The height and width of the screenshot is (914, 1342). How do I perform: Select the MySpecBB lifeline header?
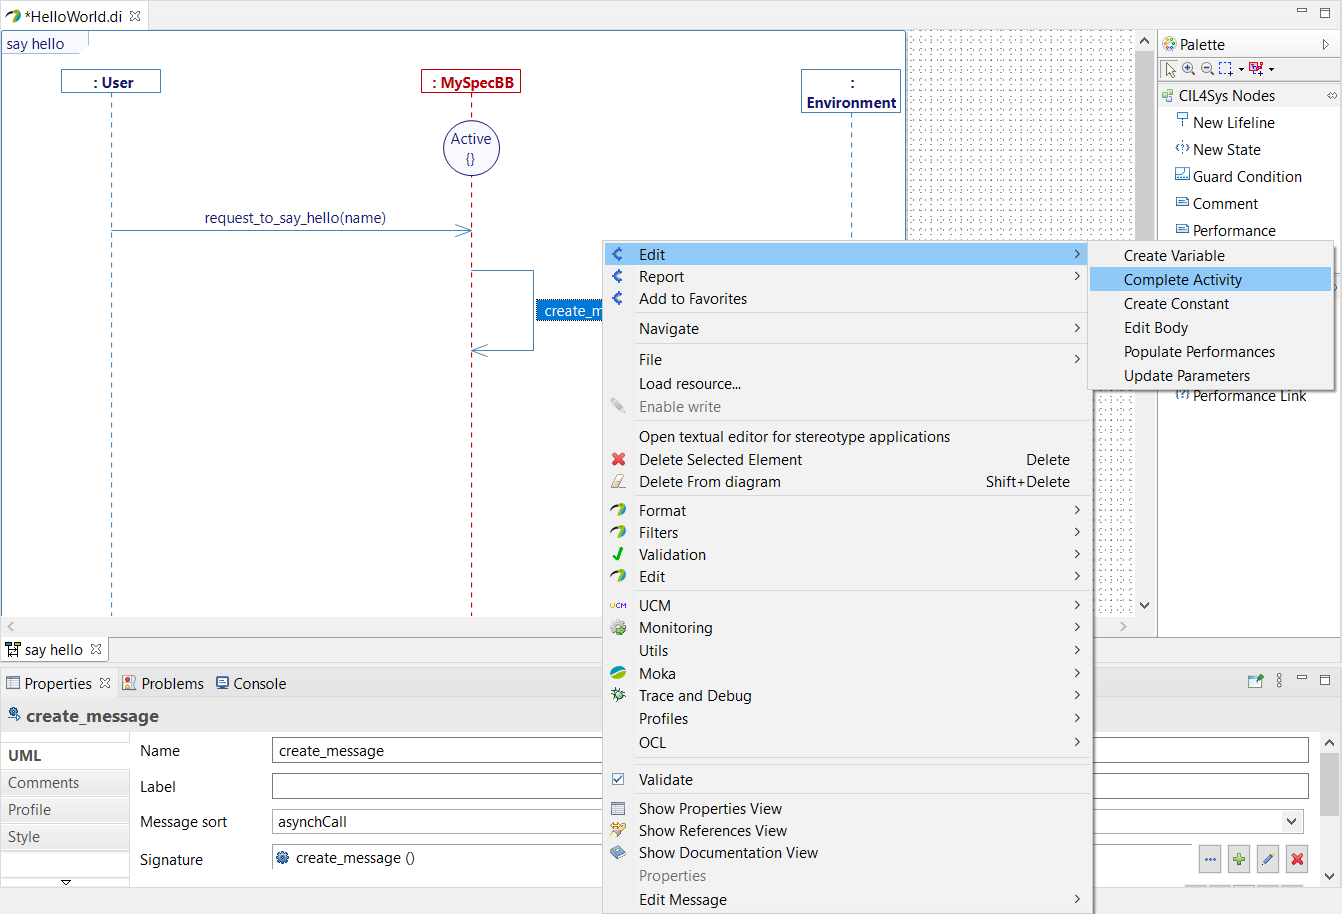pyautogui.click(x=471, y=82)
